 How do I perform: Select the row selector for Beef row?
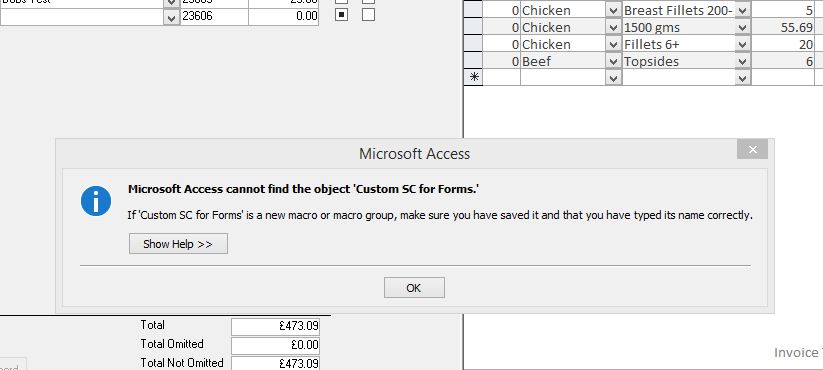coord(473,61)
